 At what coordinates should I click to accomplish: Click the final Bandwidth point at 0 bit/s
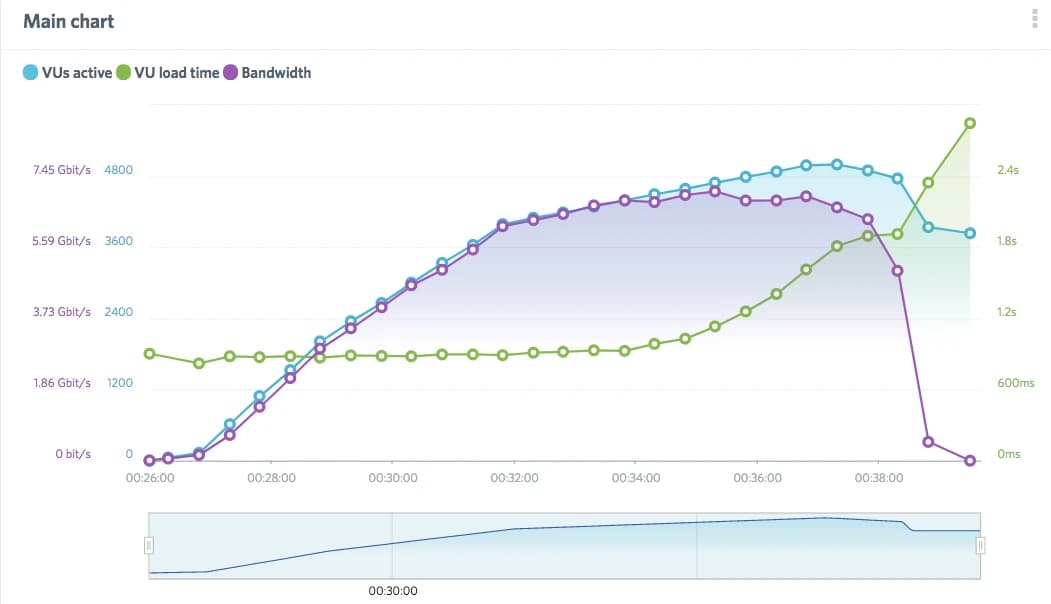(969, 461)
